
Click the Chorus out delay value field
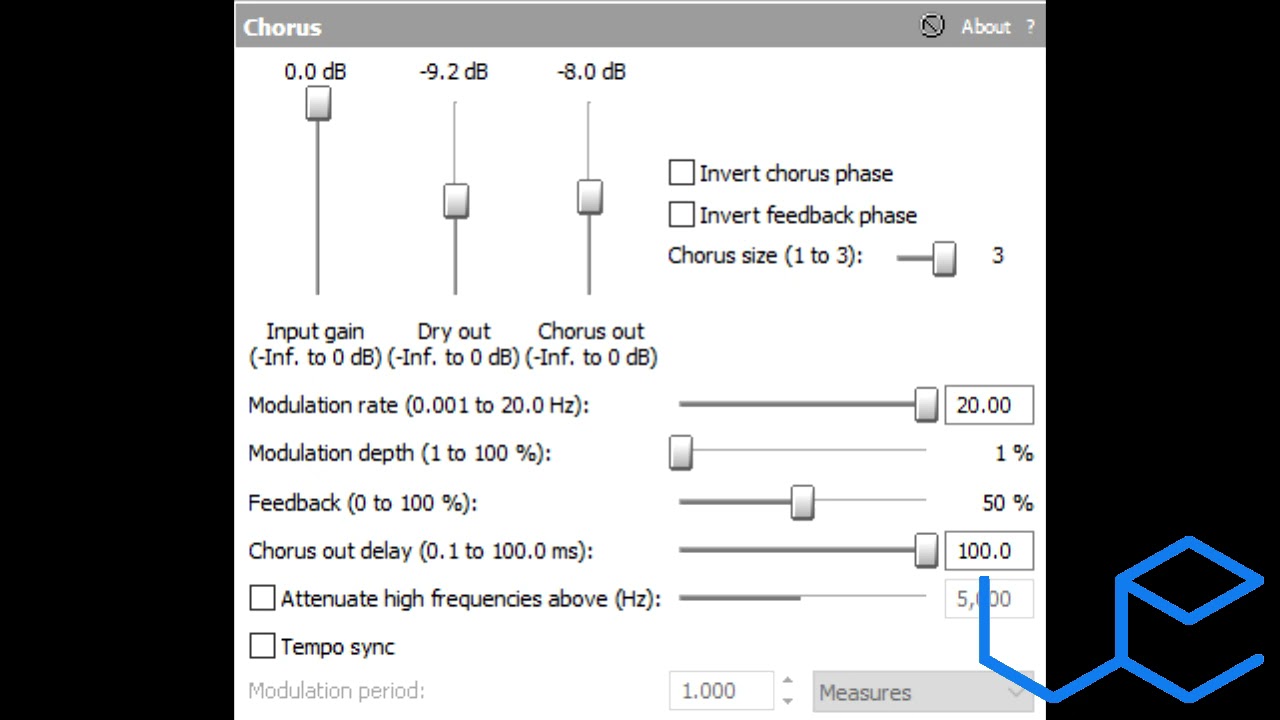coord(988,551)
